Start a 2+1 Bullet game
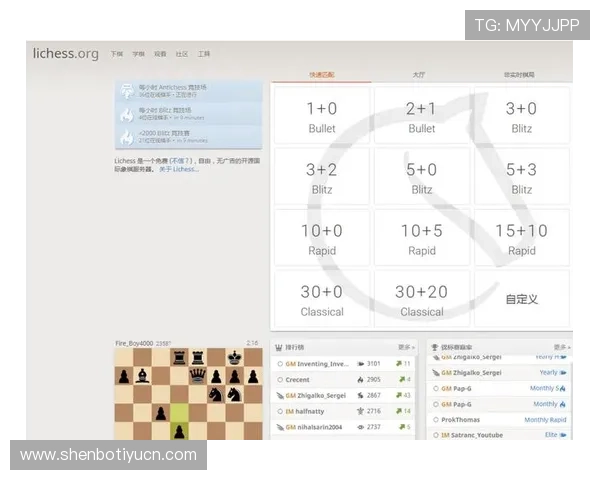 click(x=422, y=116)
